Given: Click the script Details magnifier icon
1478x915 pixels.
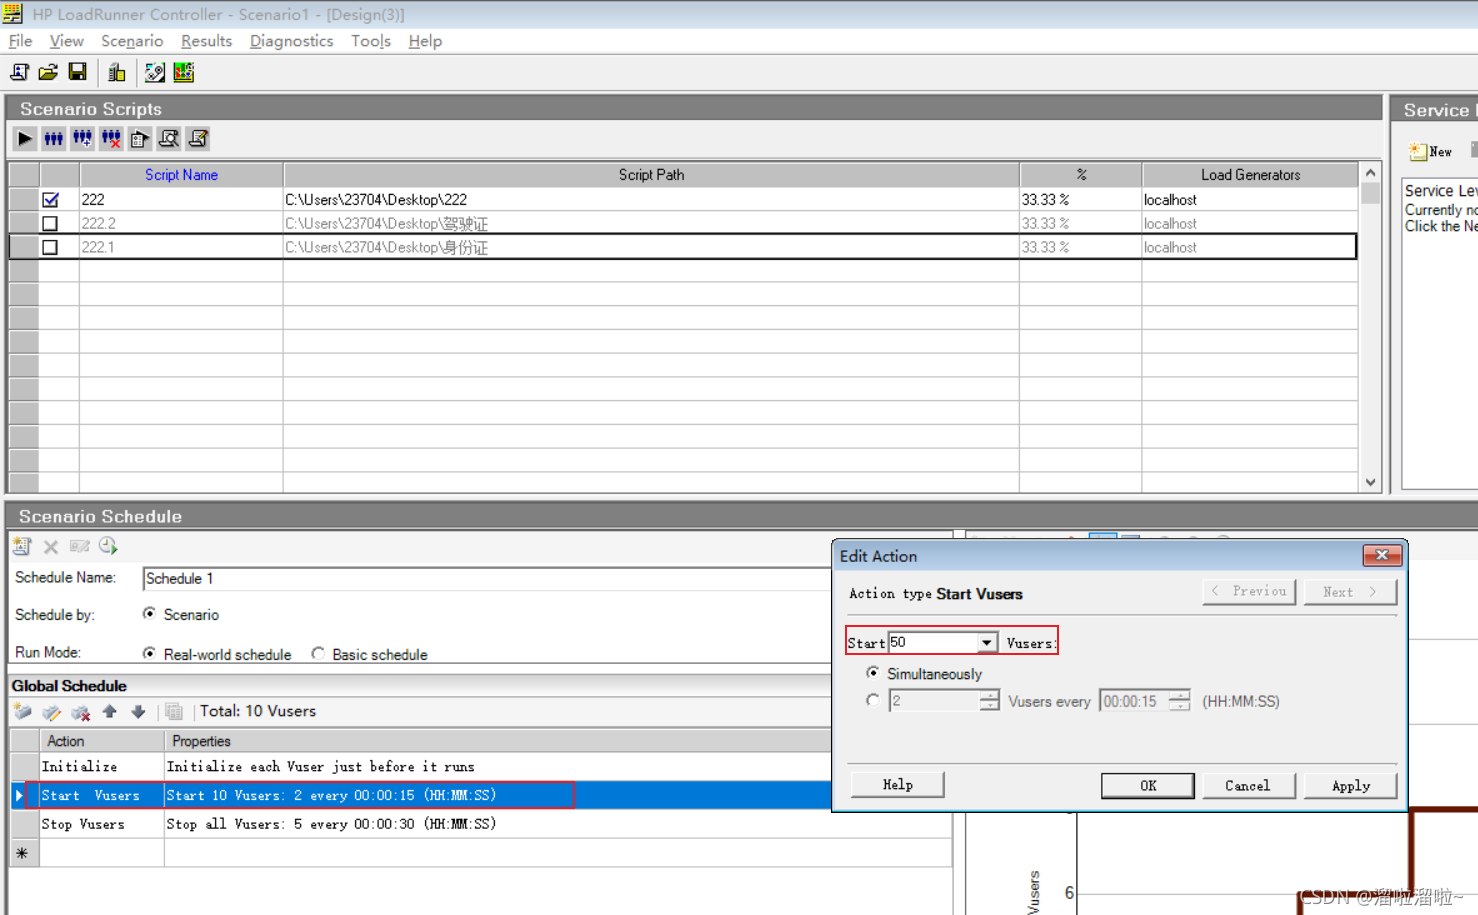Looking at the screenshot, I should (169, 139).
